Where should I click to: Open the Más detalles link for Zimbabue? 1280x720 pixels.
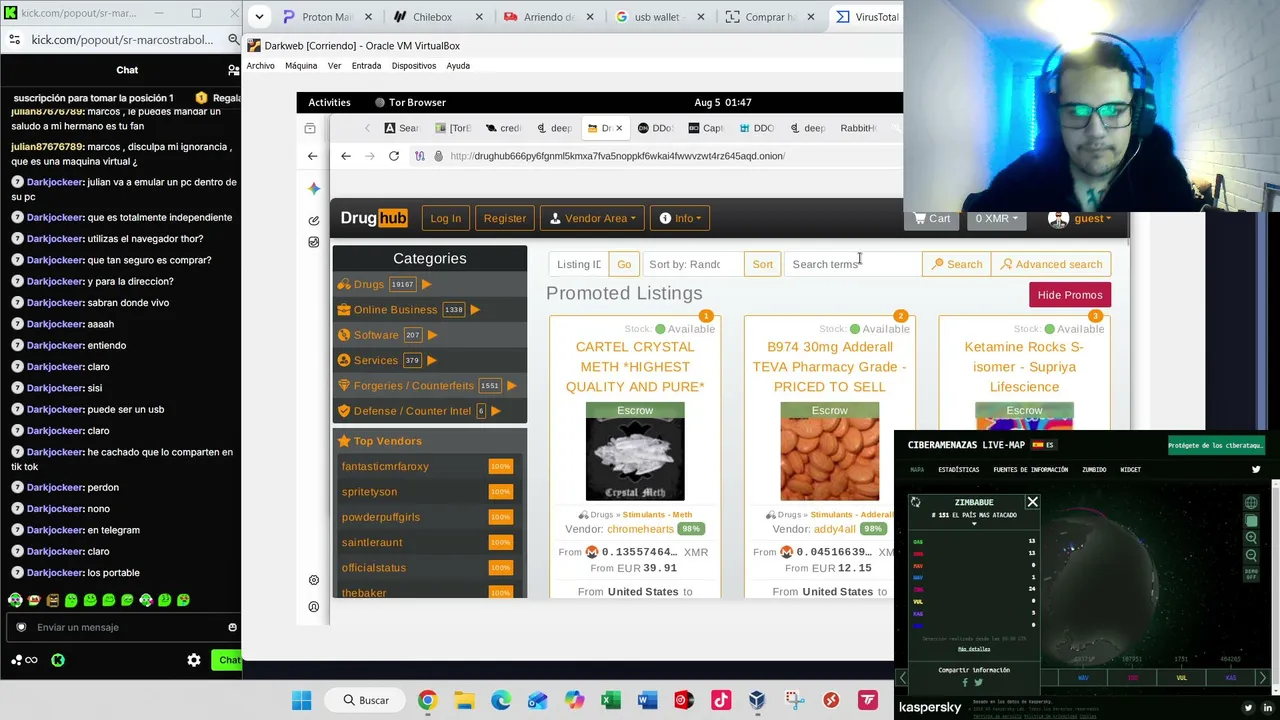[974, 649]
